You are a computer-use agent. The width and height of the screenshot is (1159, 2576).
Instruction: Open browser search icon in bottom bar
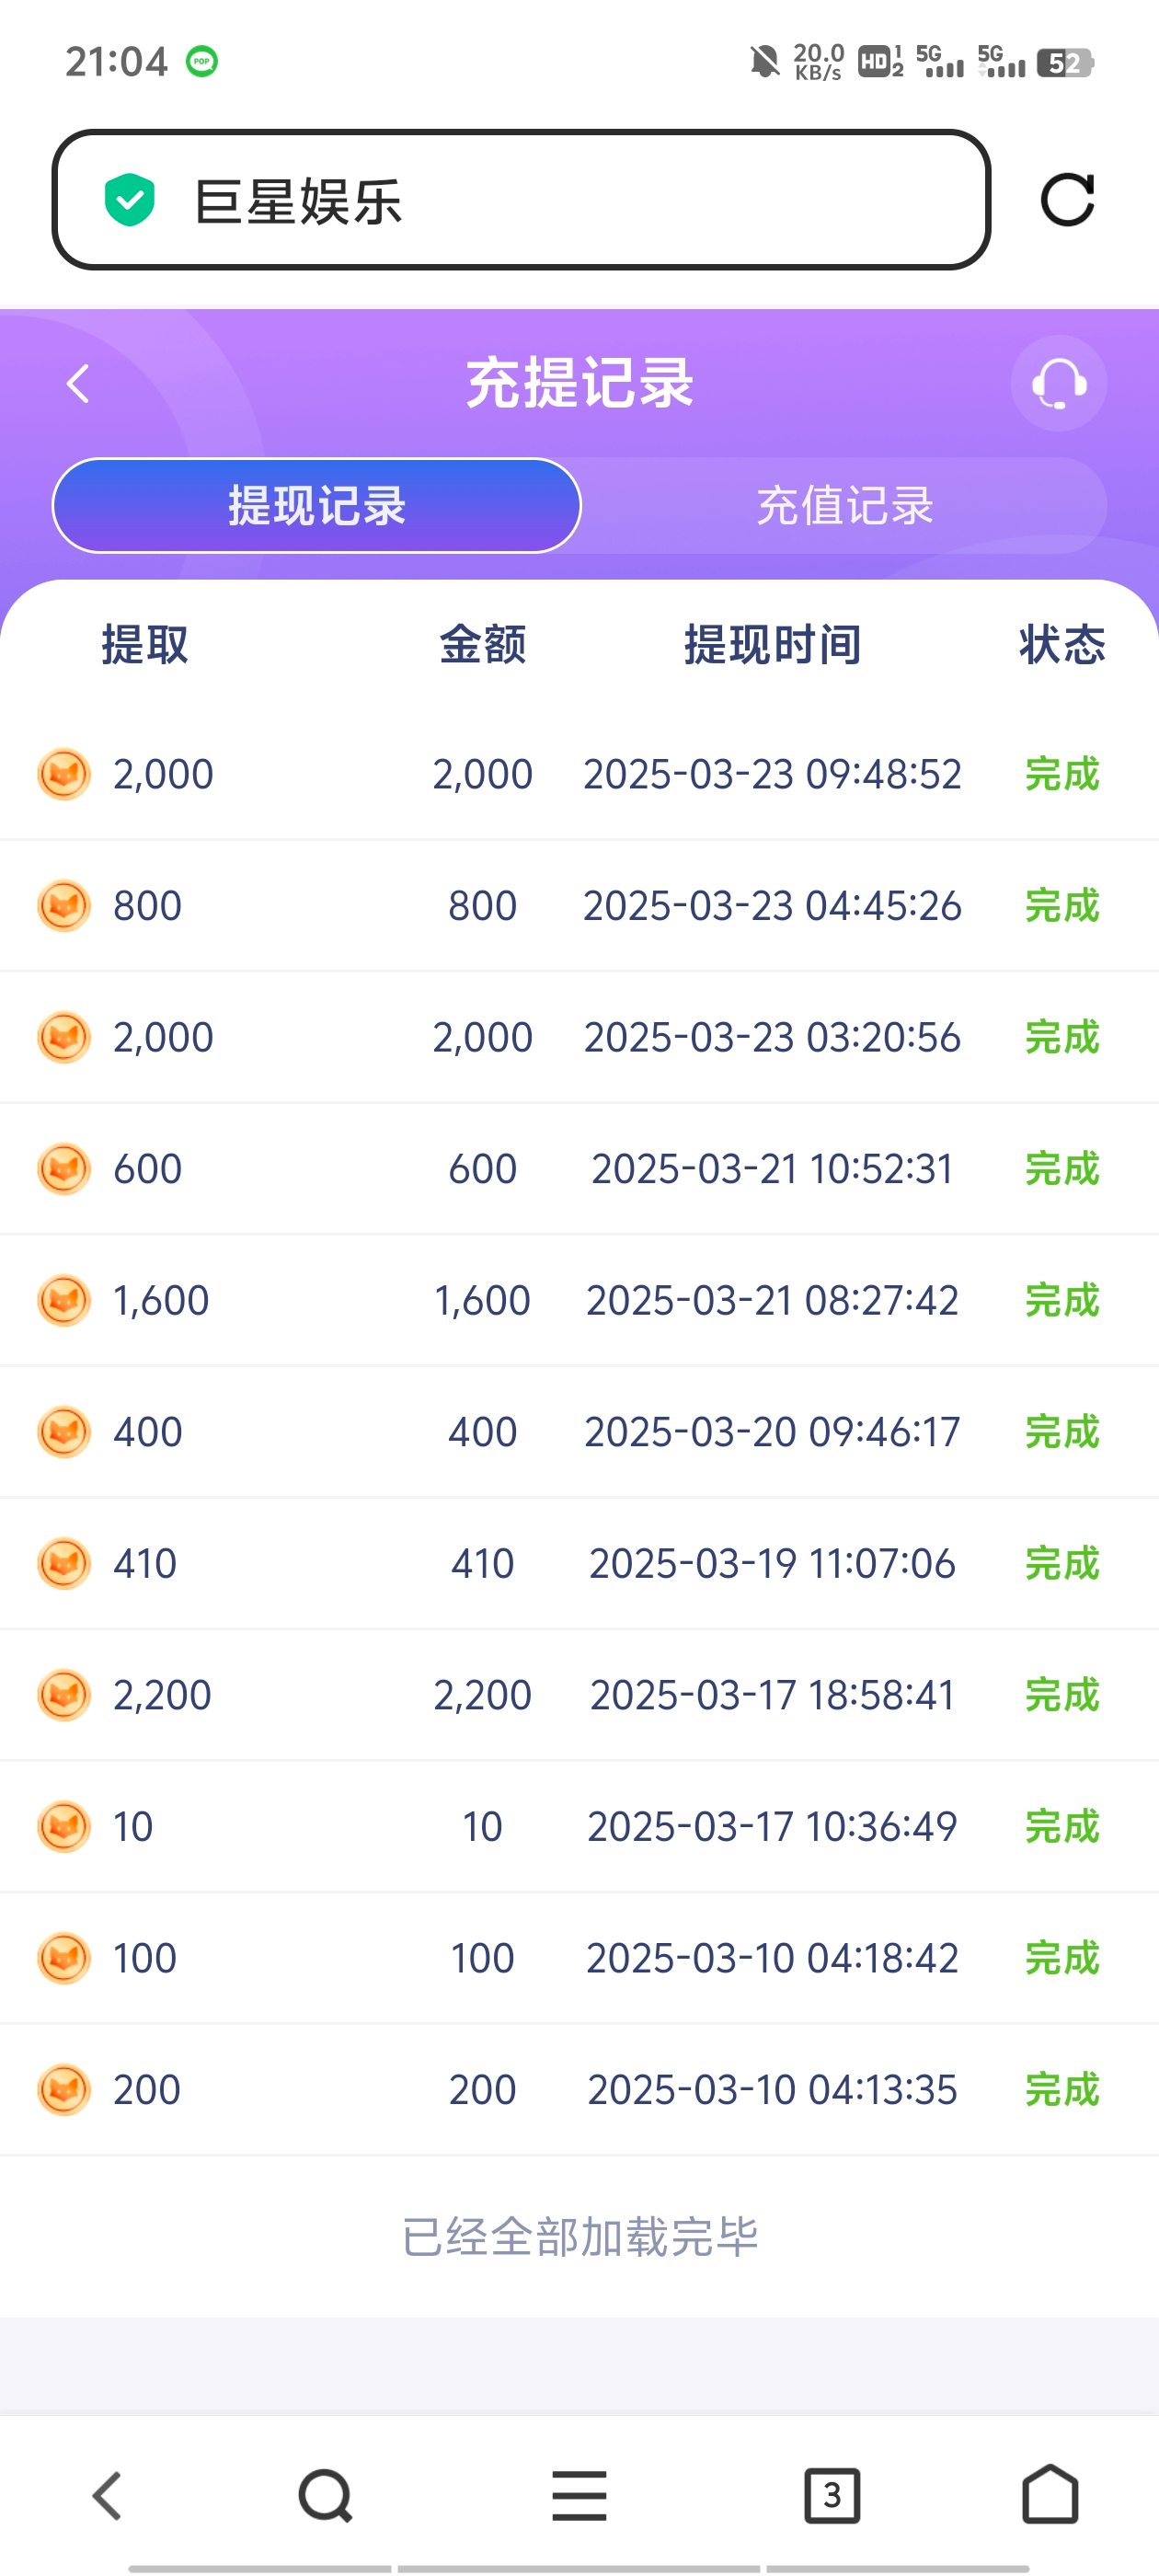pos(325,2496)
